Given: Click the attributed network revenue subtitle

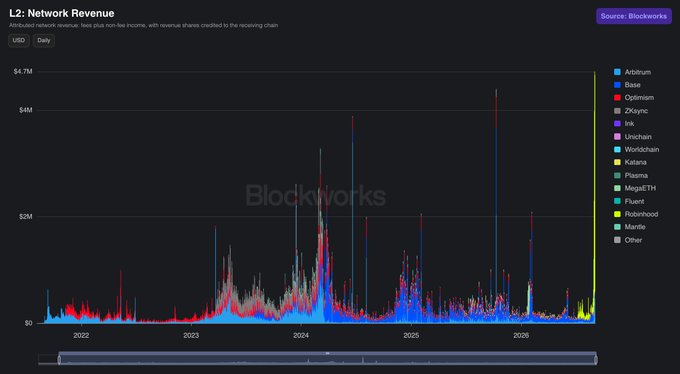Looking at the screenshot, I should pos(144,25).
